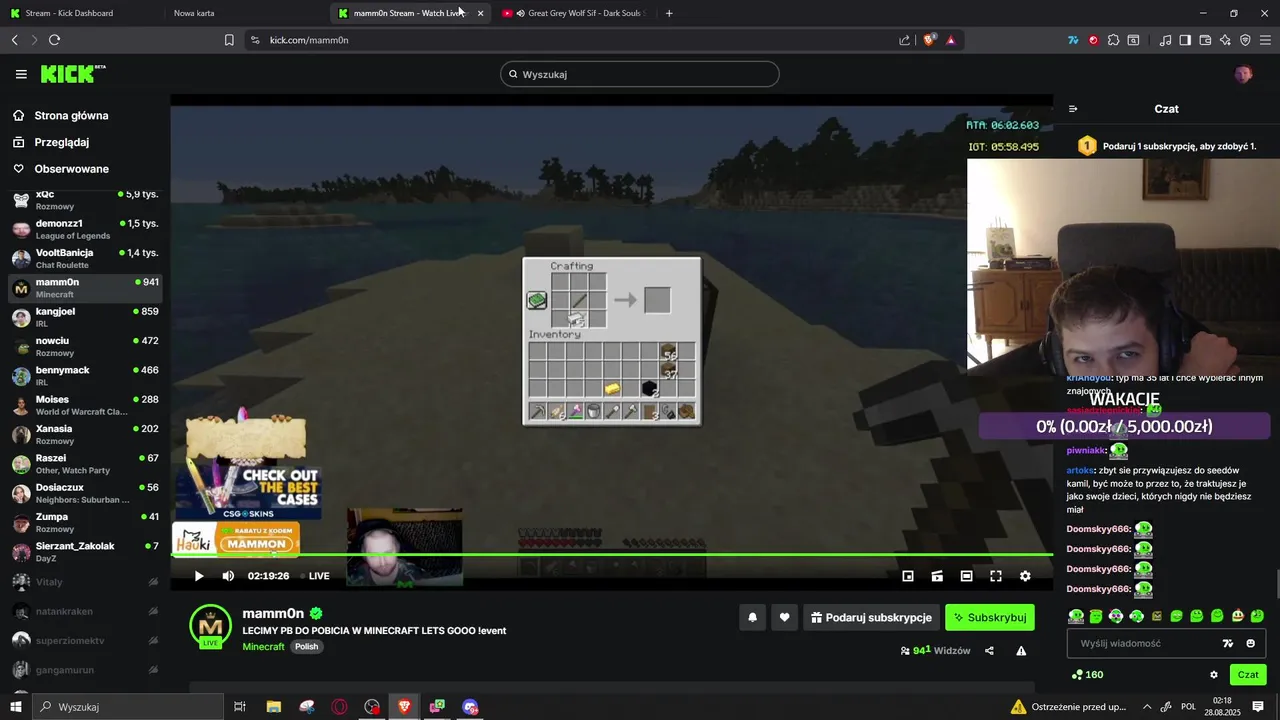Click the green Subskrybuj button
1280x720 pixels.
pyautogui.click(x=990, y=618)
